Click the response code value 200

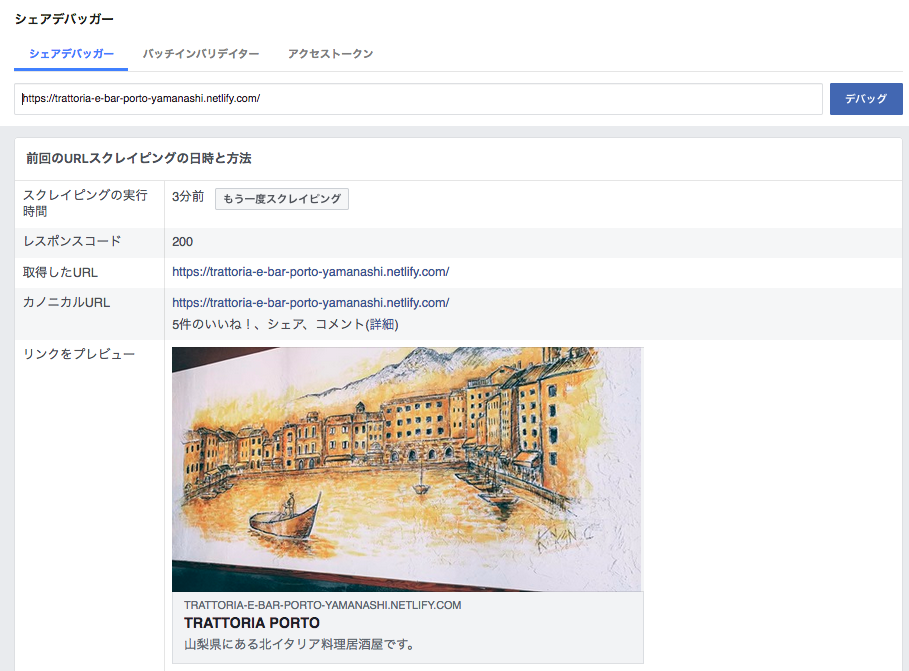coord(183,242)
